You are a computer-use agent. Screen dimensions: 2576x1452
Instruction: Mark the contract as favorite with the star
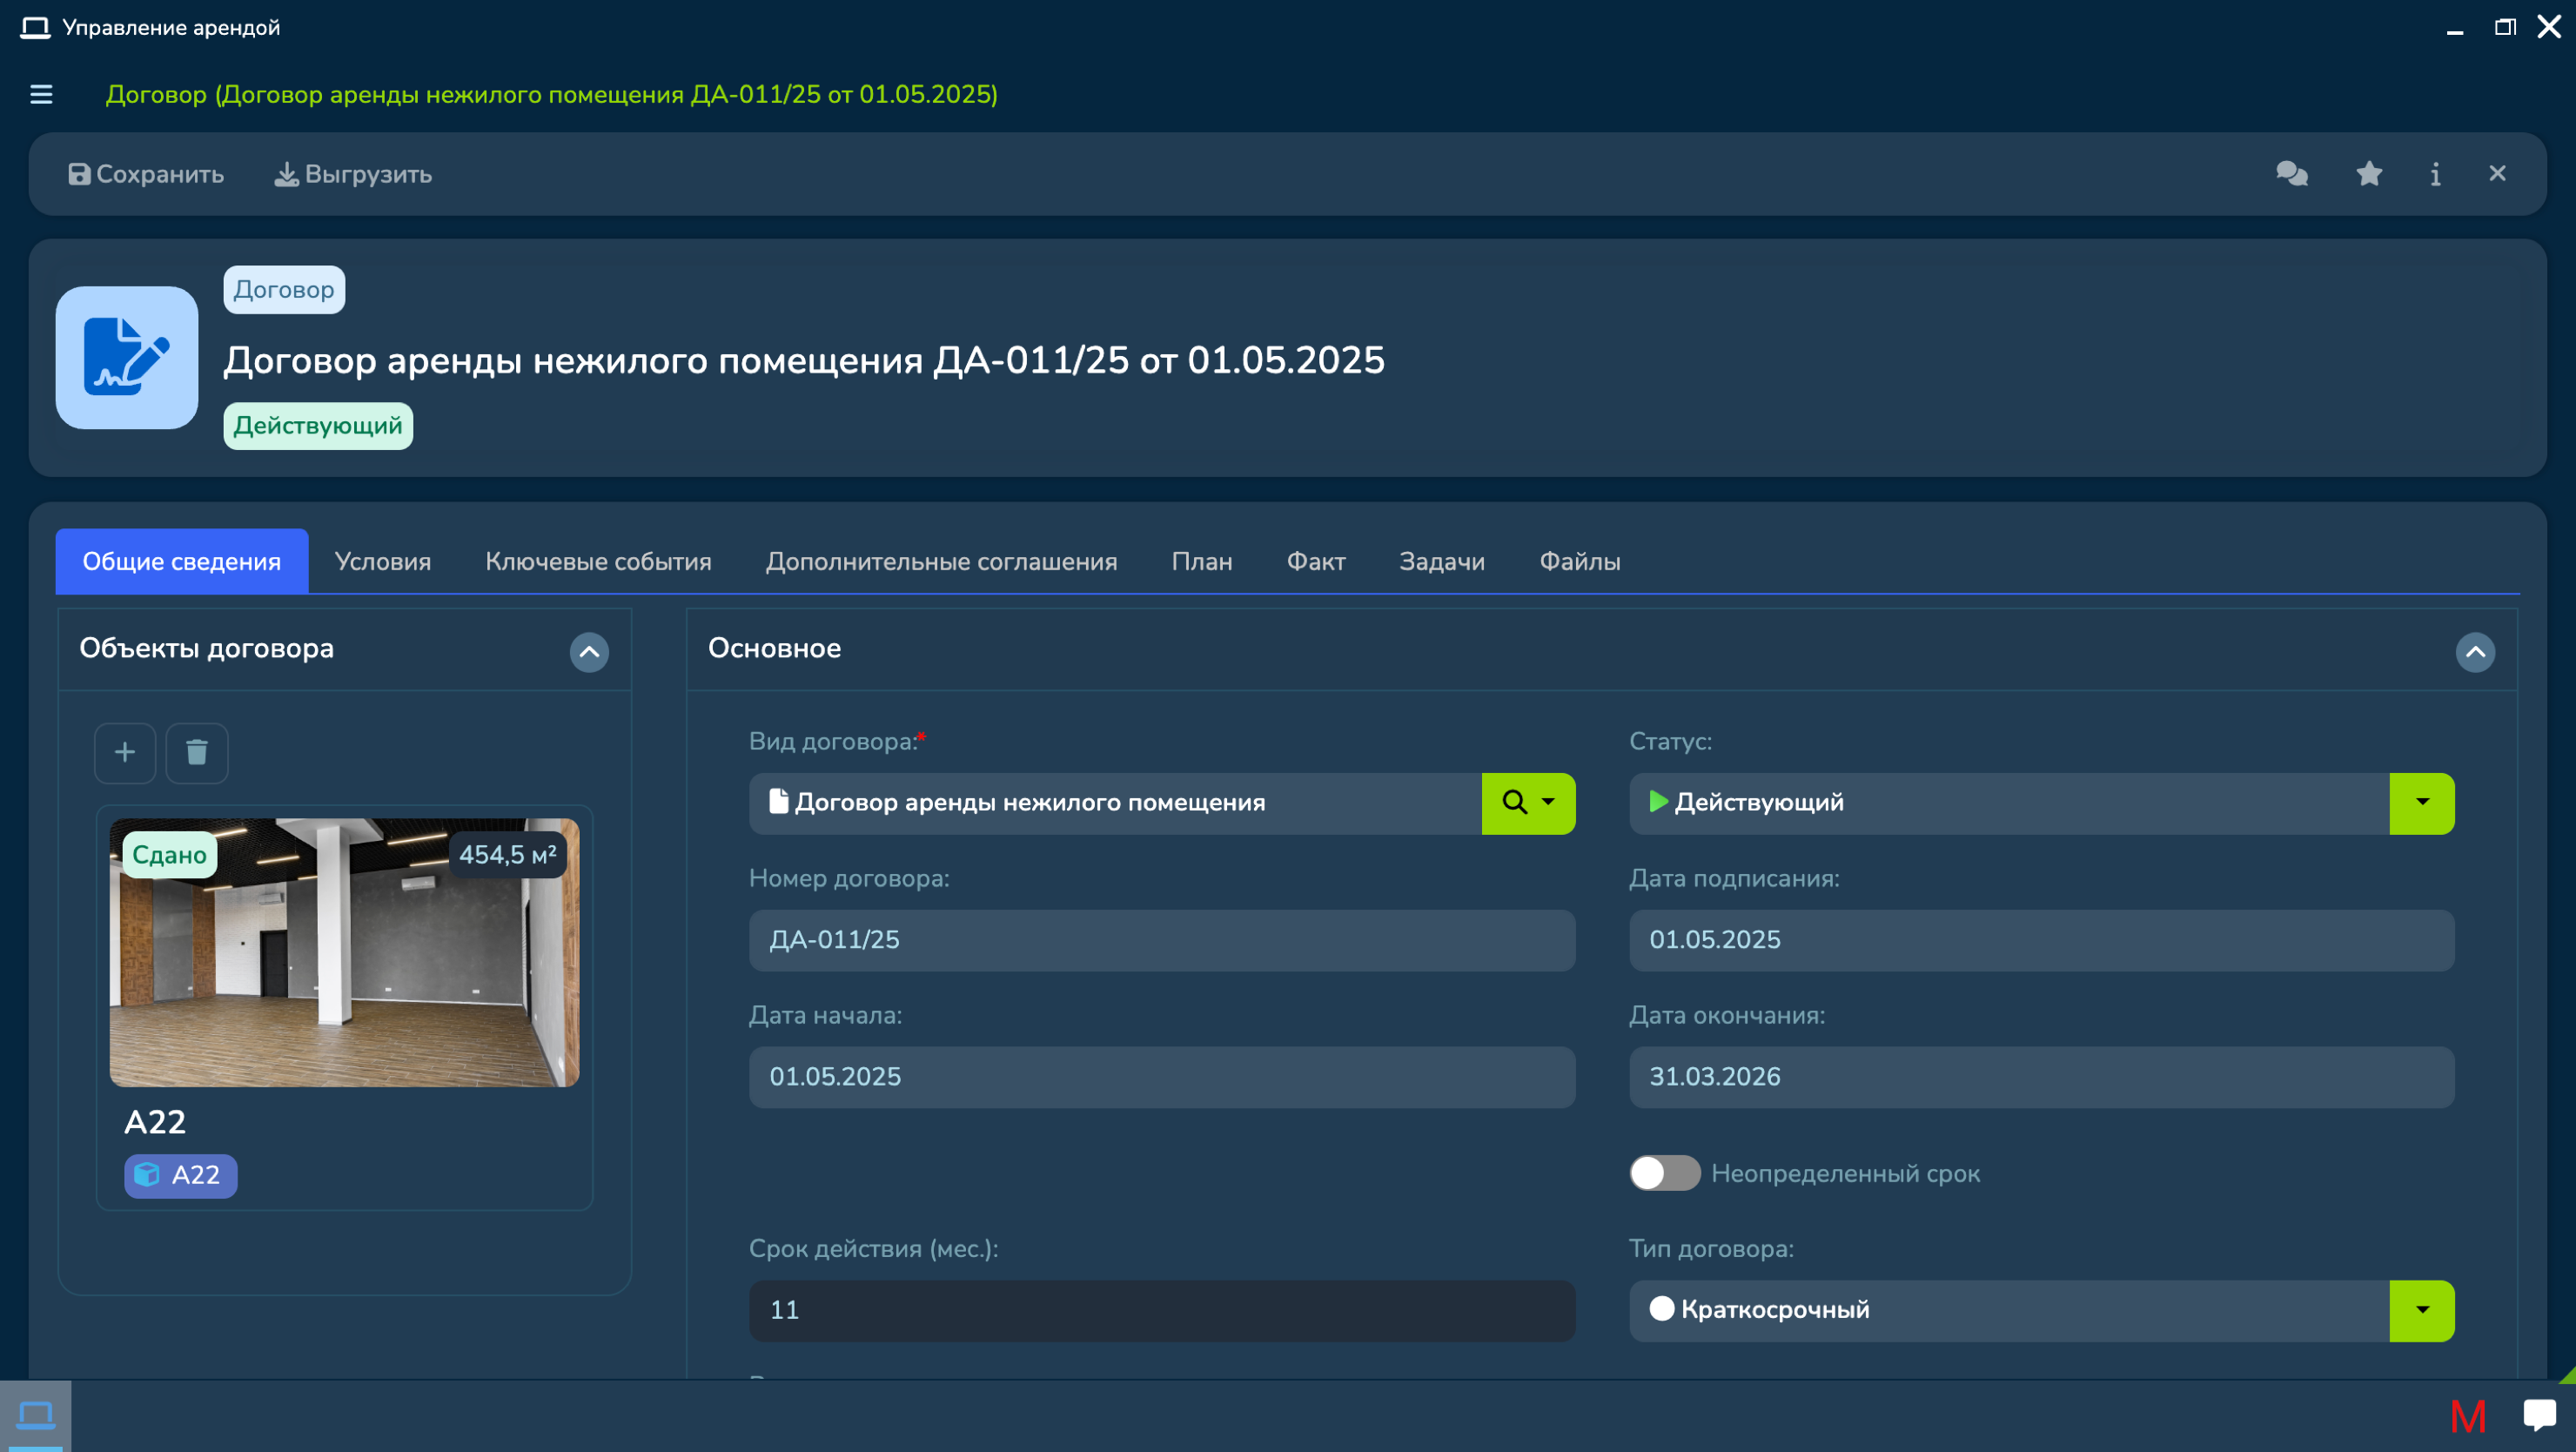(2368, 173)
